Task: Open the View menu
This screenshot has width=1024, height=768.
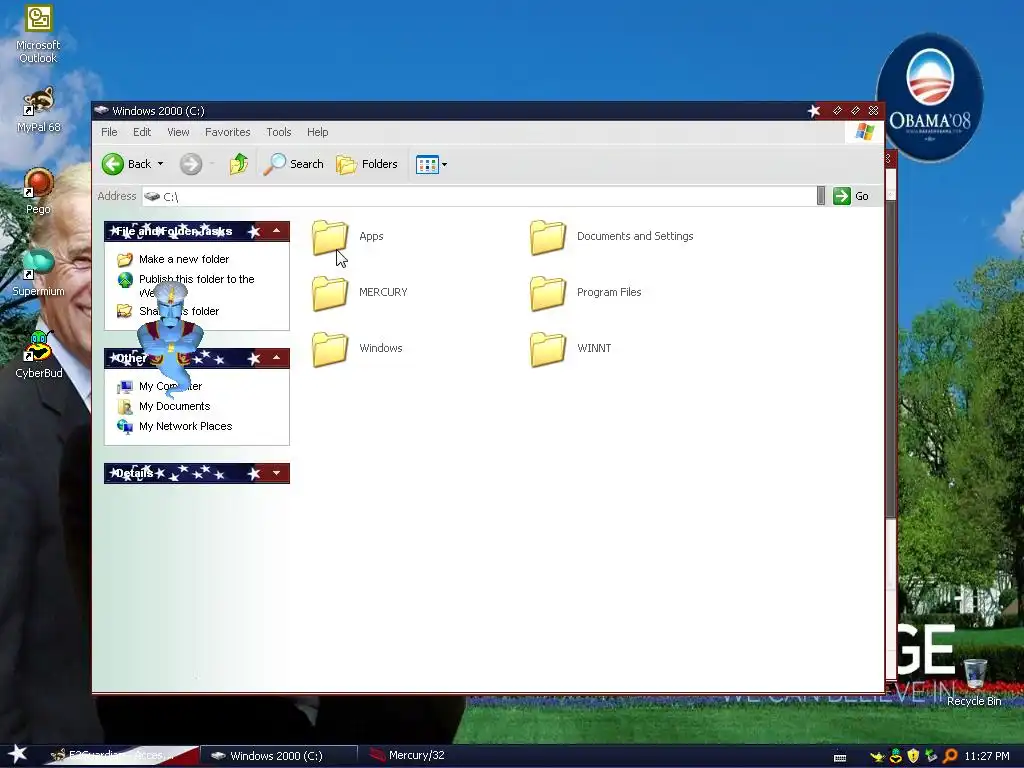Action: [x=178, y=132]
